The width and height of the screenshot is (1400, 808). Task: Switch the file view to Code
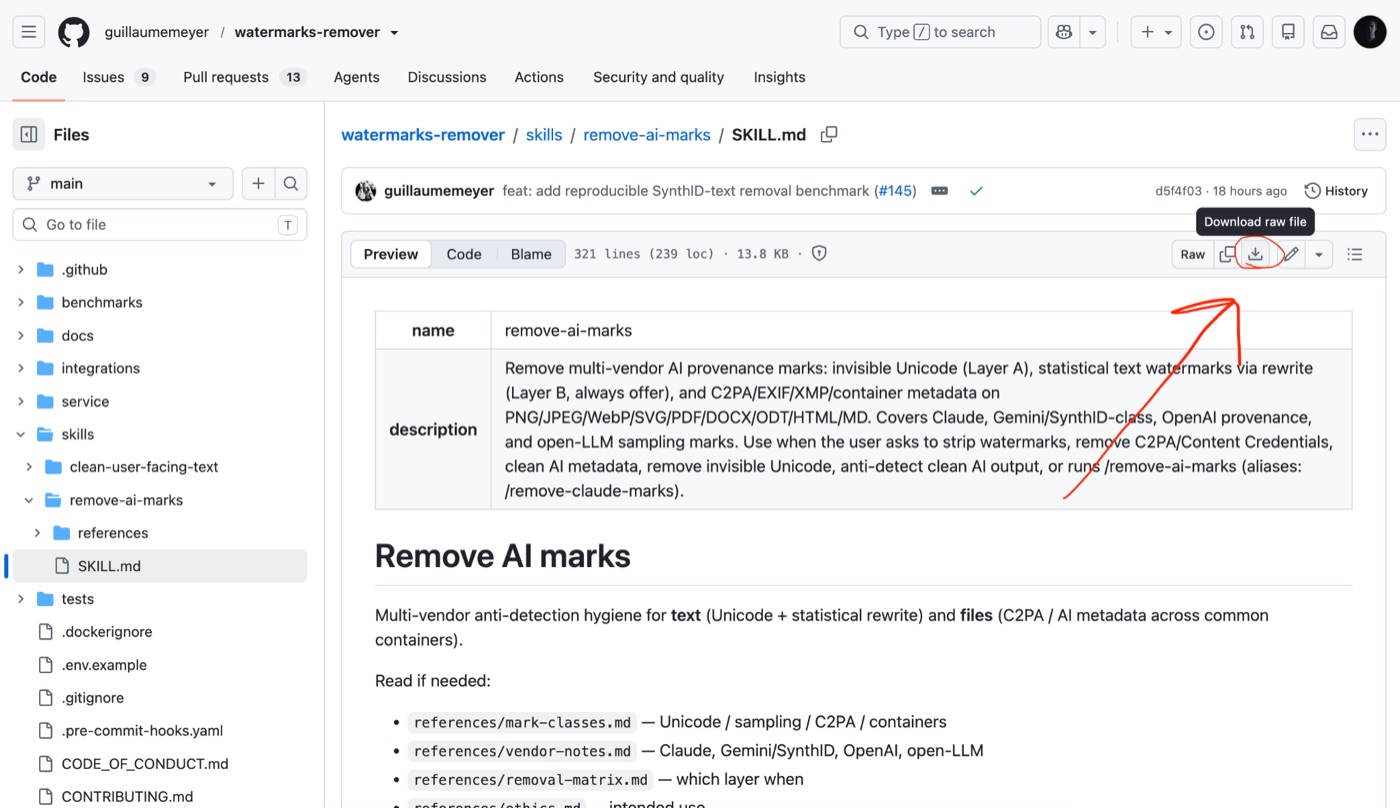pos(464,254)
